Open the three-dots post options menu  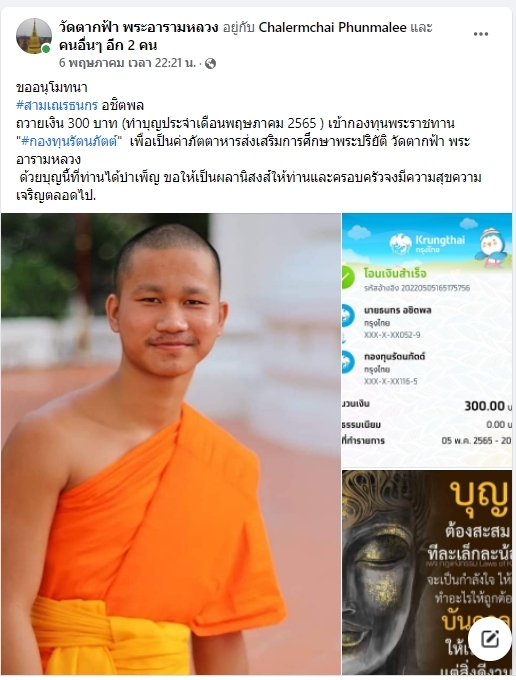[x=480, y=34]
